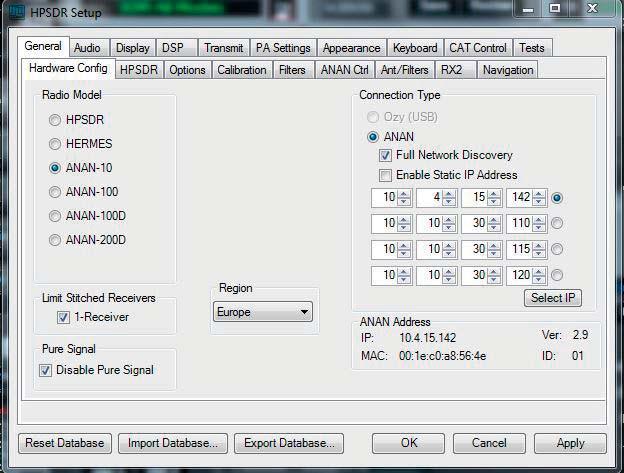Open the Region dropdown showing Europe
Image resolution: width=624 pixels, height=473 pixels.
click(263, 312)
